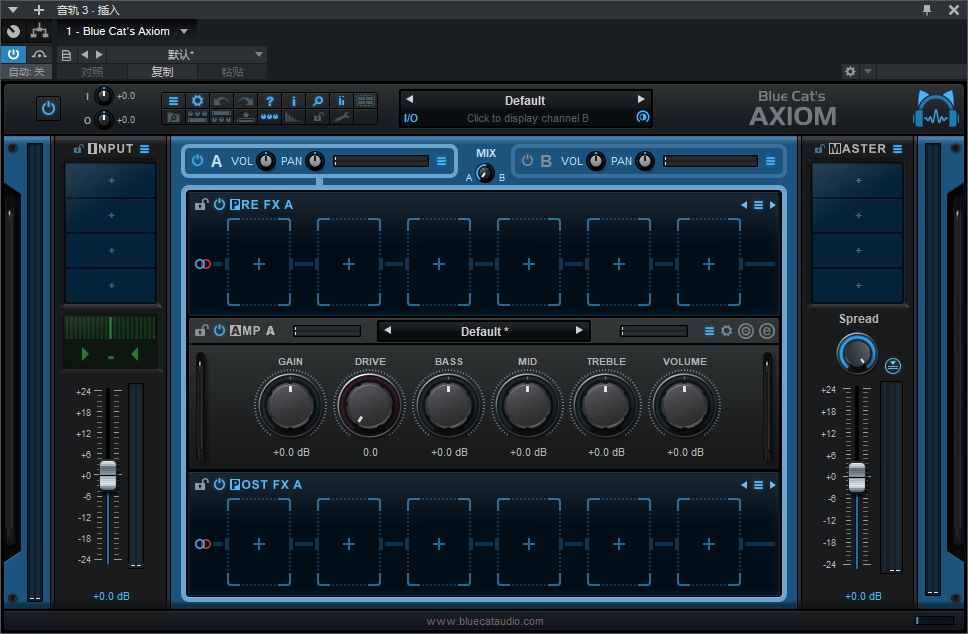
Task: Toggle the POST FX A lock
Action: pyautogui.click(x=202, y=484)
